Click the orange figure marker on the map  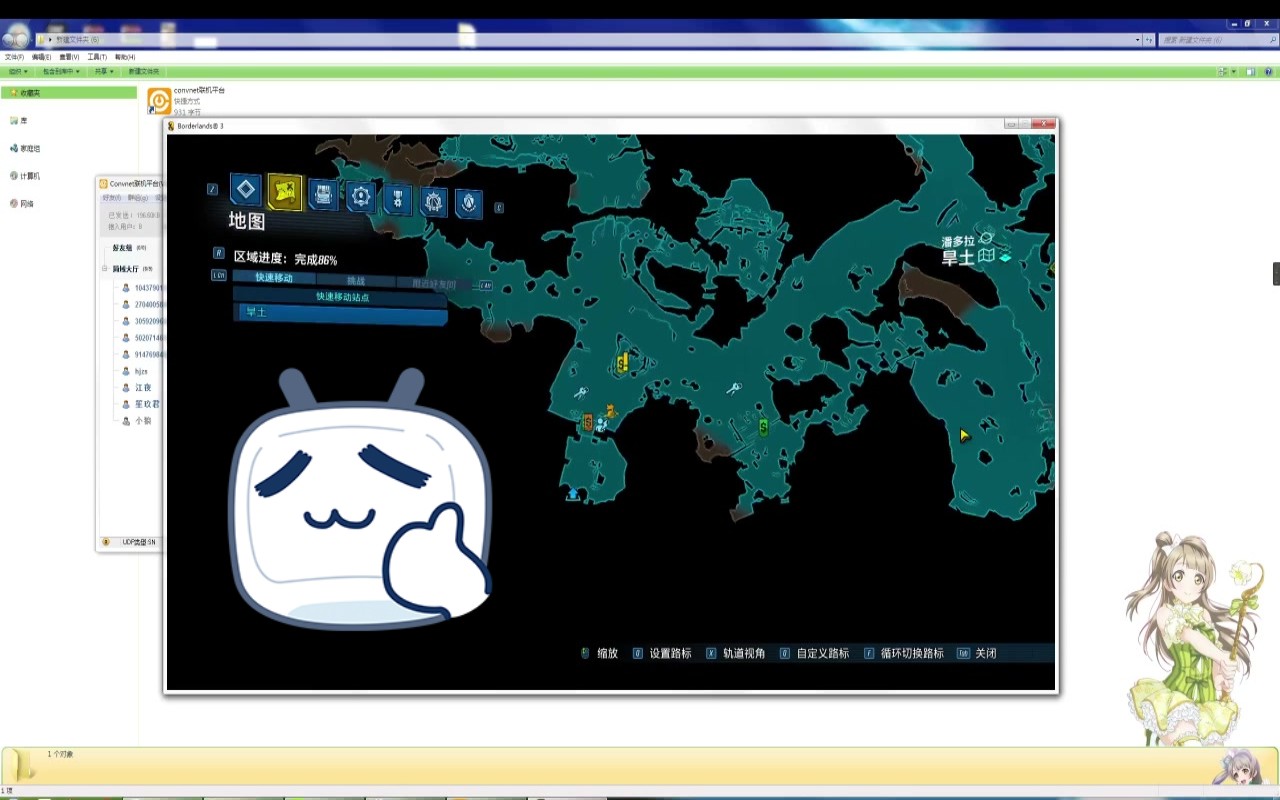[x=610, y=411]
